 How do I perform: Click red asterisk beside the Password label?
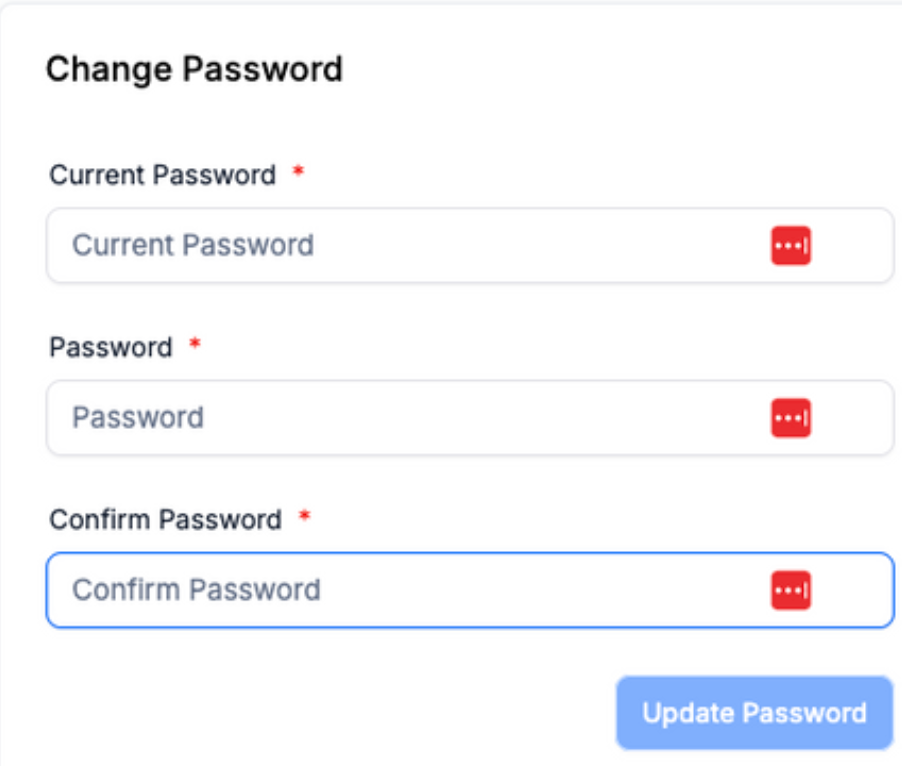pyautogui.click(x=195, y=344)
